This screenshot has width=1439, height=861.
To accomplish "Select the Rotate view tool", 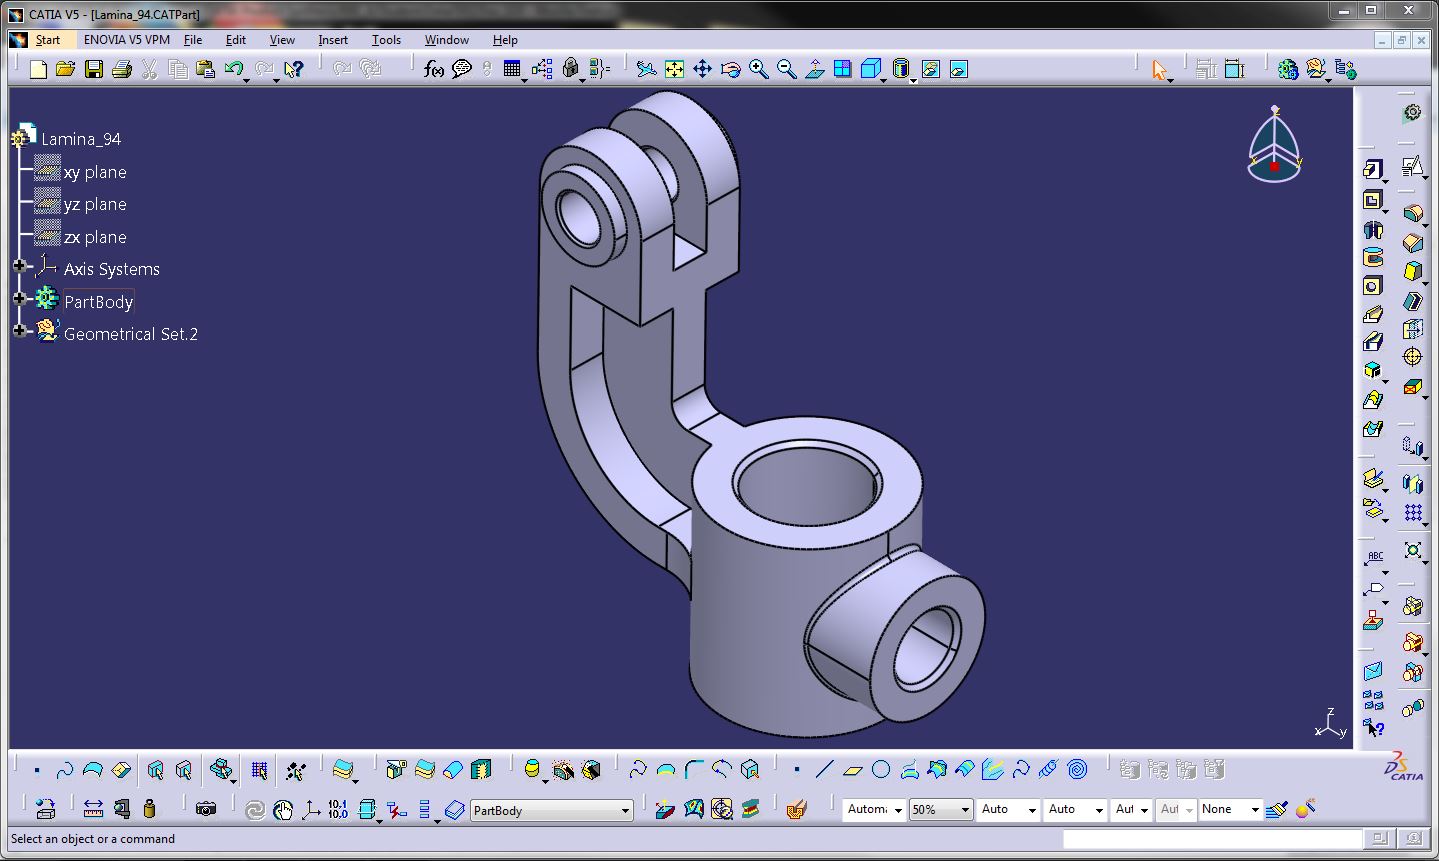I will click(x=731, y=69).
